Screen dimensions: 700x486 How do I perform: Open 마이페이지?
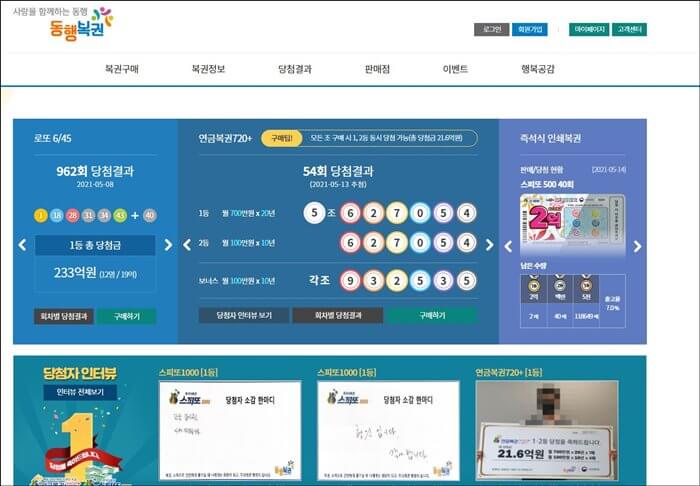click(x=589, y=29)
